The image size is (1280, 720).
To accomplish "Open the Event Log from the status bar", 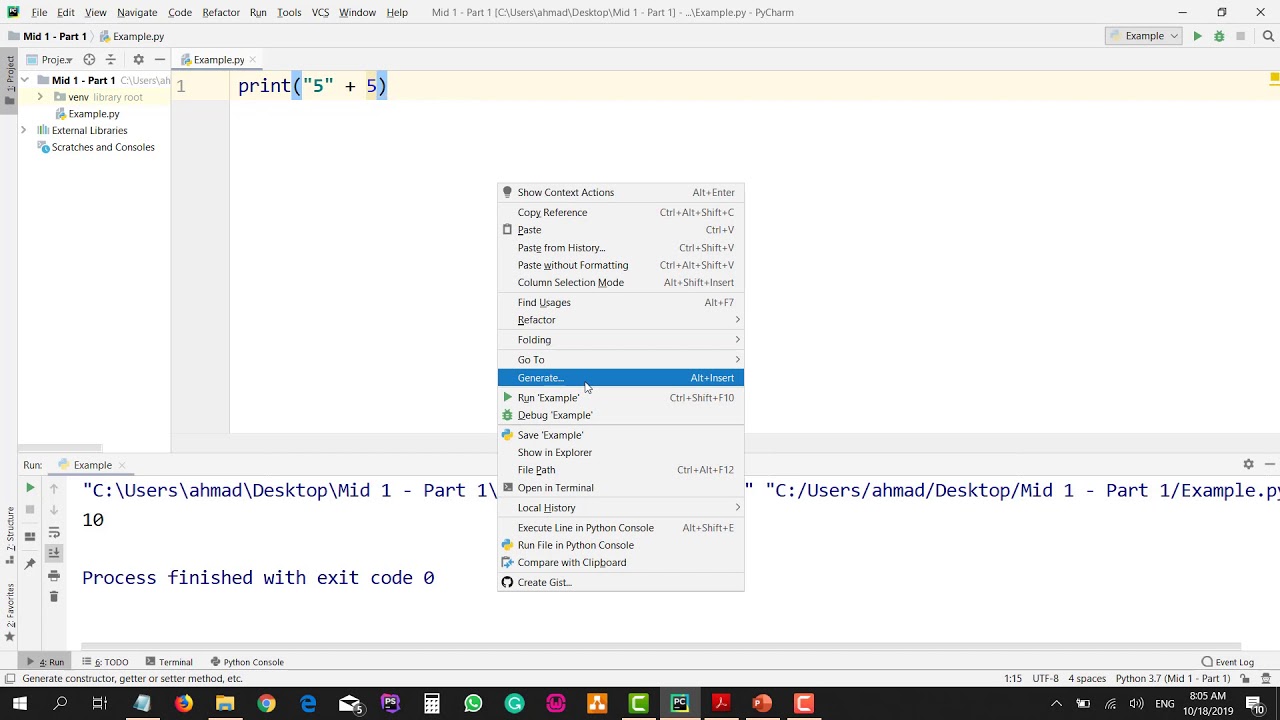I will [1227, 662].
